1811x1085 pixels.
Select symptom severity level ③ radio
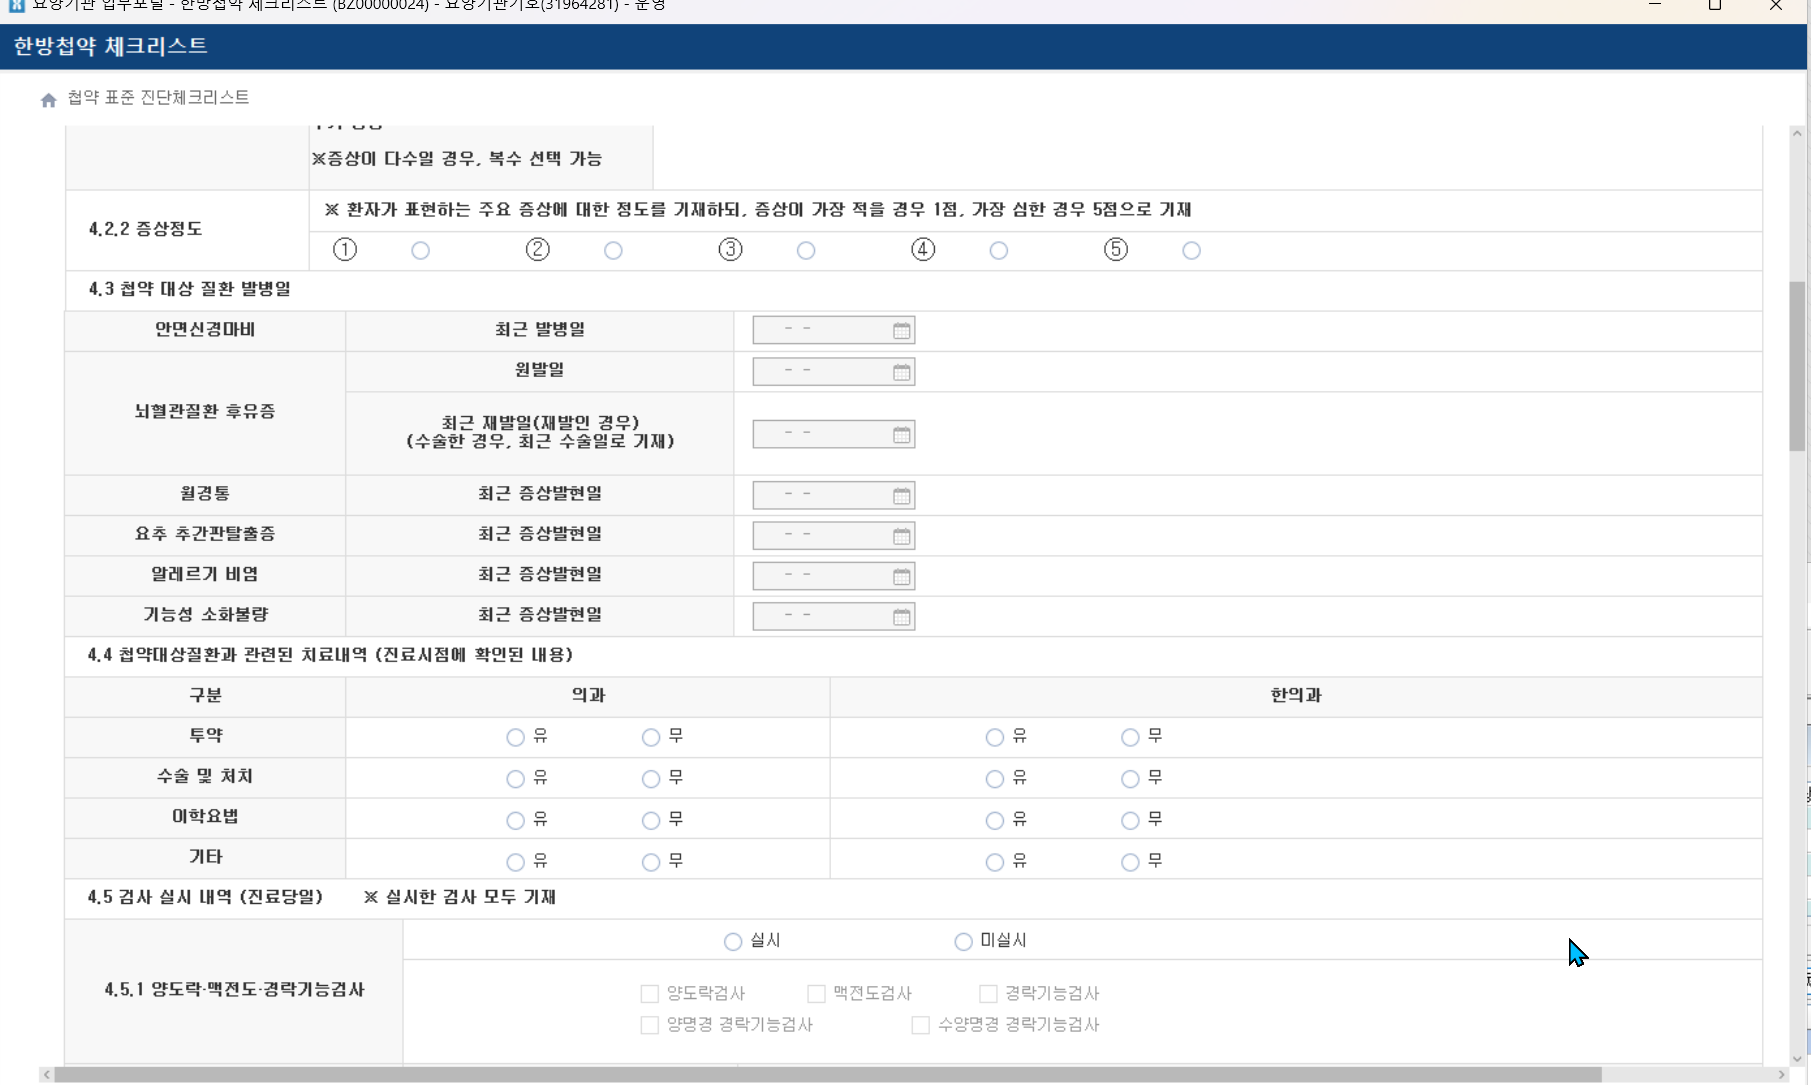(x=806, y=250)
